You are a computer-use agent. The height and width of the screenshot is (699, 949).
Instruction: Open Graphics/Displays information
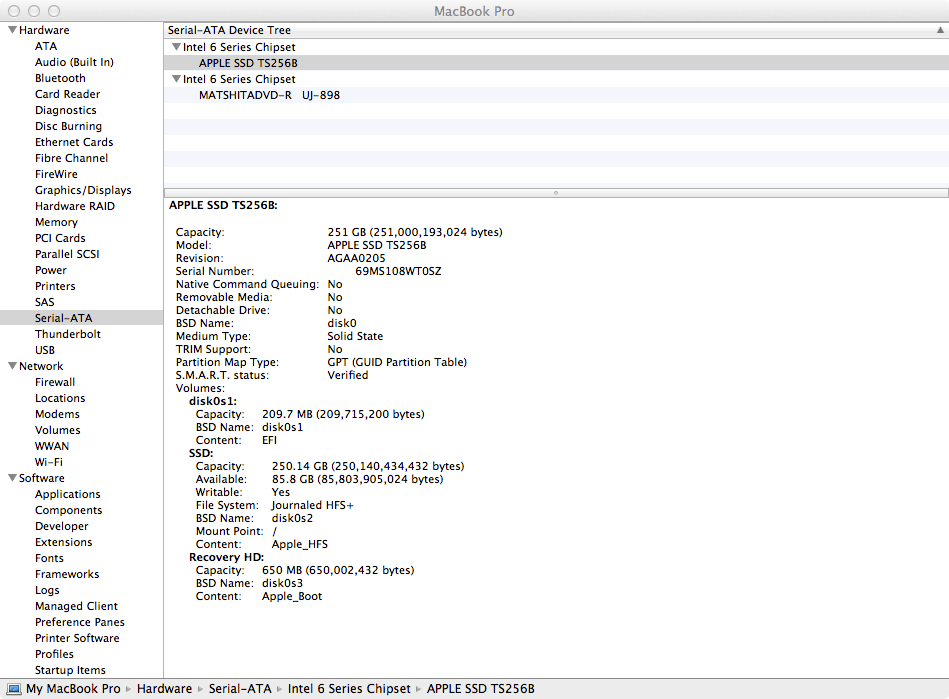83,190
